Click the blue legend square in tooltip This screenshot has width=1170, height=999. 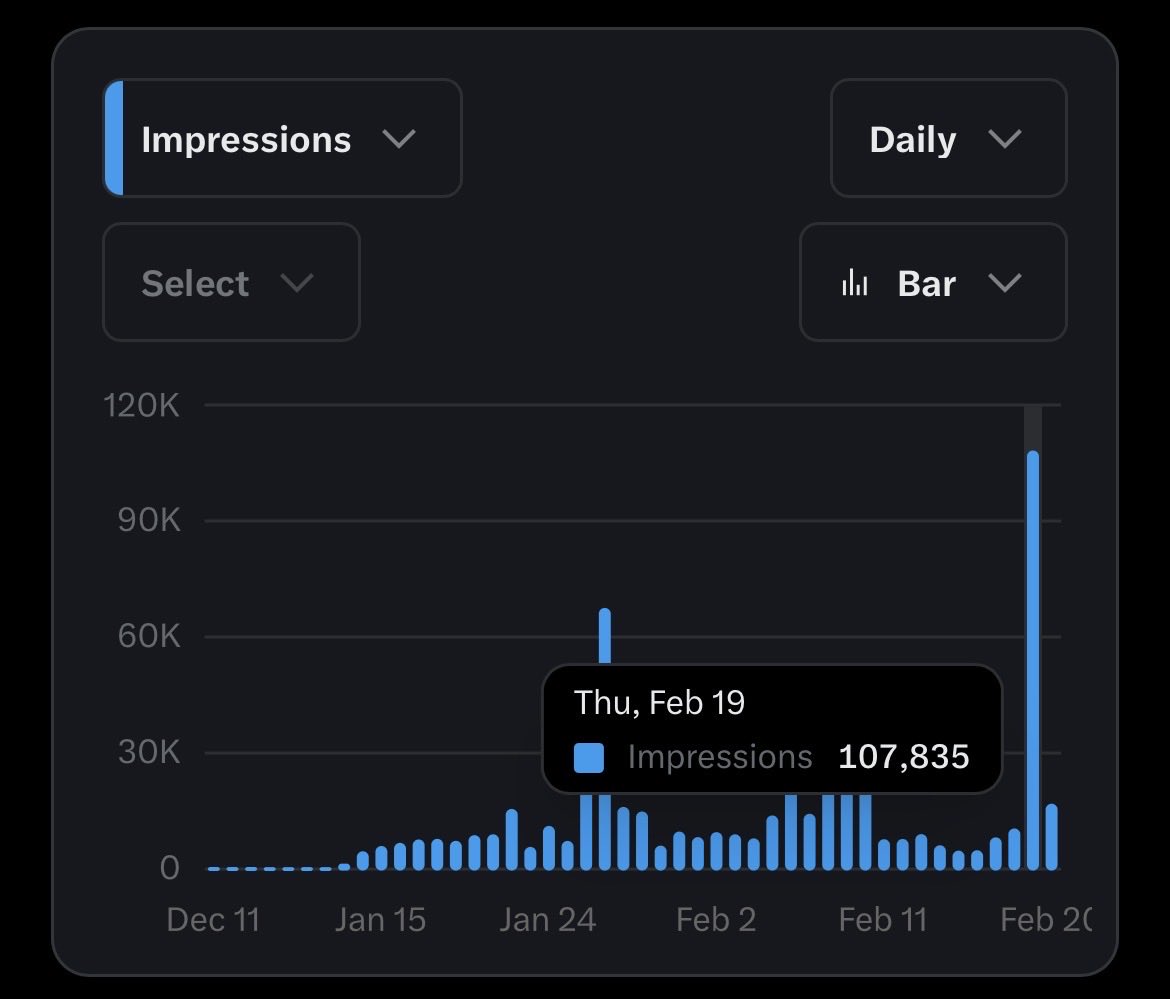point(589,758)
